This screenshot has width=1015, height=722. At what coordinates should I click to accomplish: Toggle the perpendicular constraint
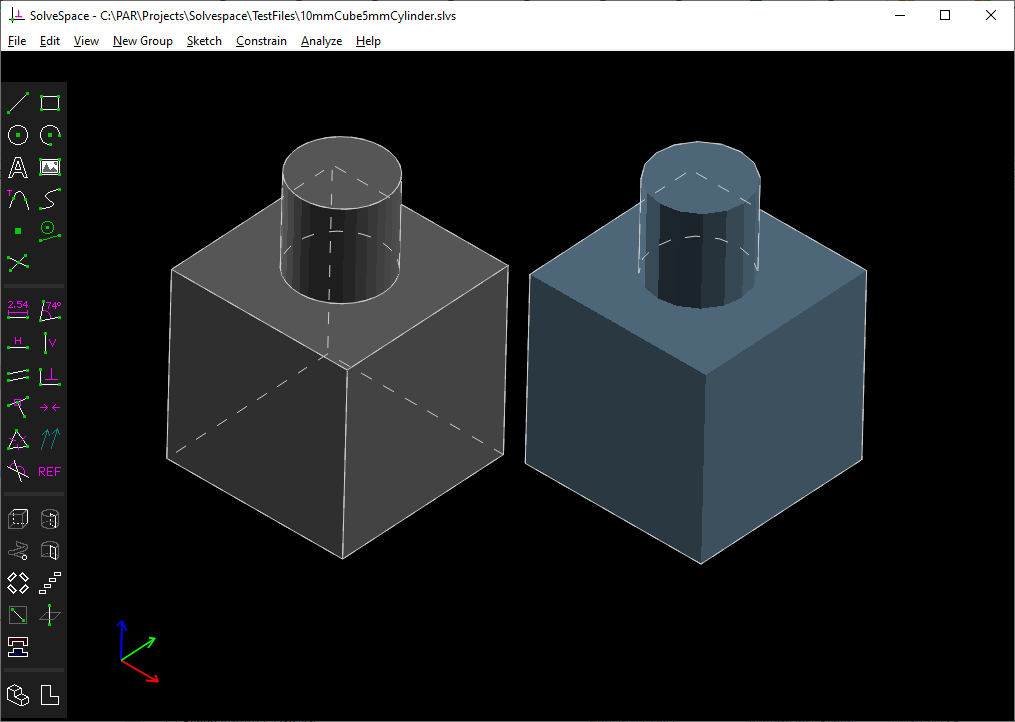tap(50, 375)
